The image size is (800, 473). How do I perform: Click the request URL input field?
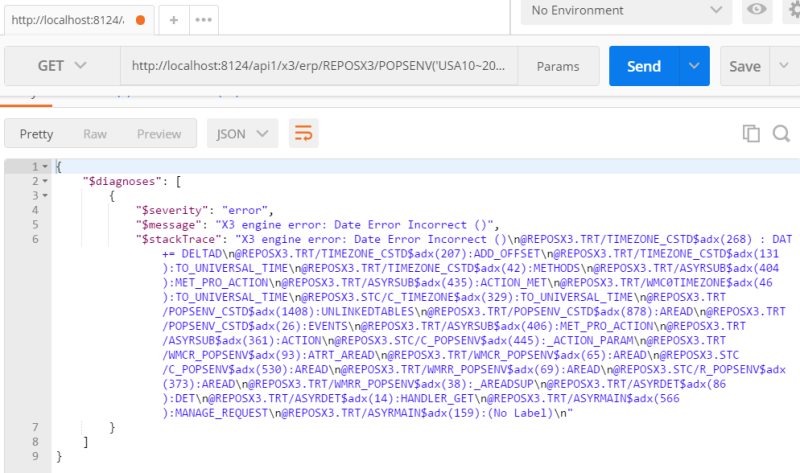(x=319, y=66)
